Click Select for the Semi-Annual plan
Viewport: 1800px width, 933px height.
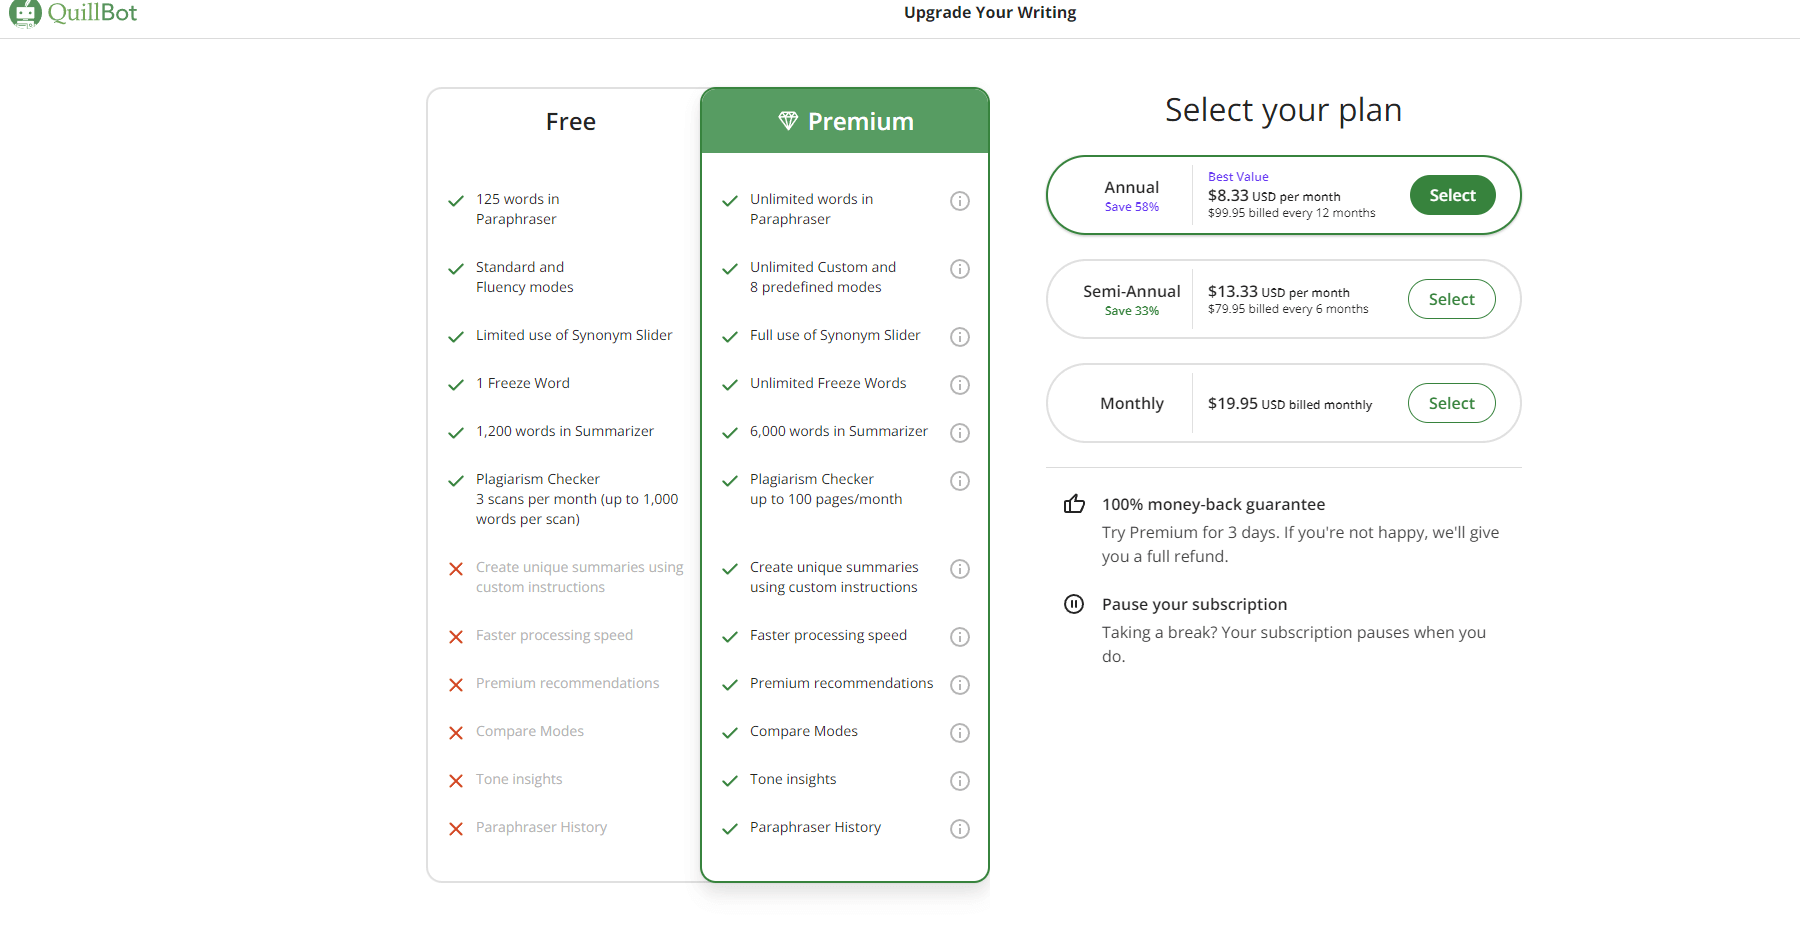pos(1451,299)
